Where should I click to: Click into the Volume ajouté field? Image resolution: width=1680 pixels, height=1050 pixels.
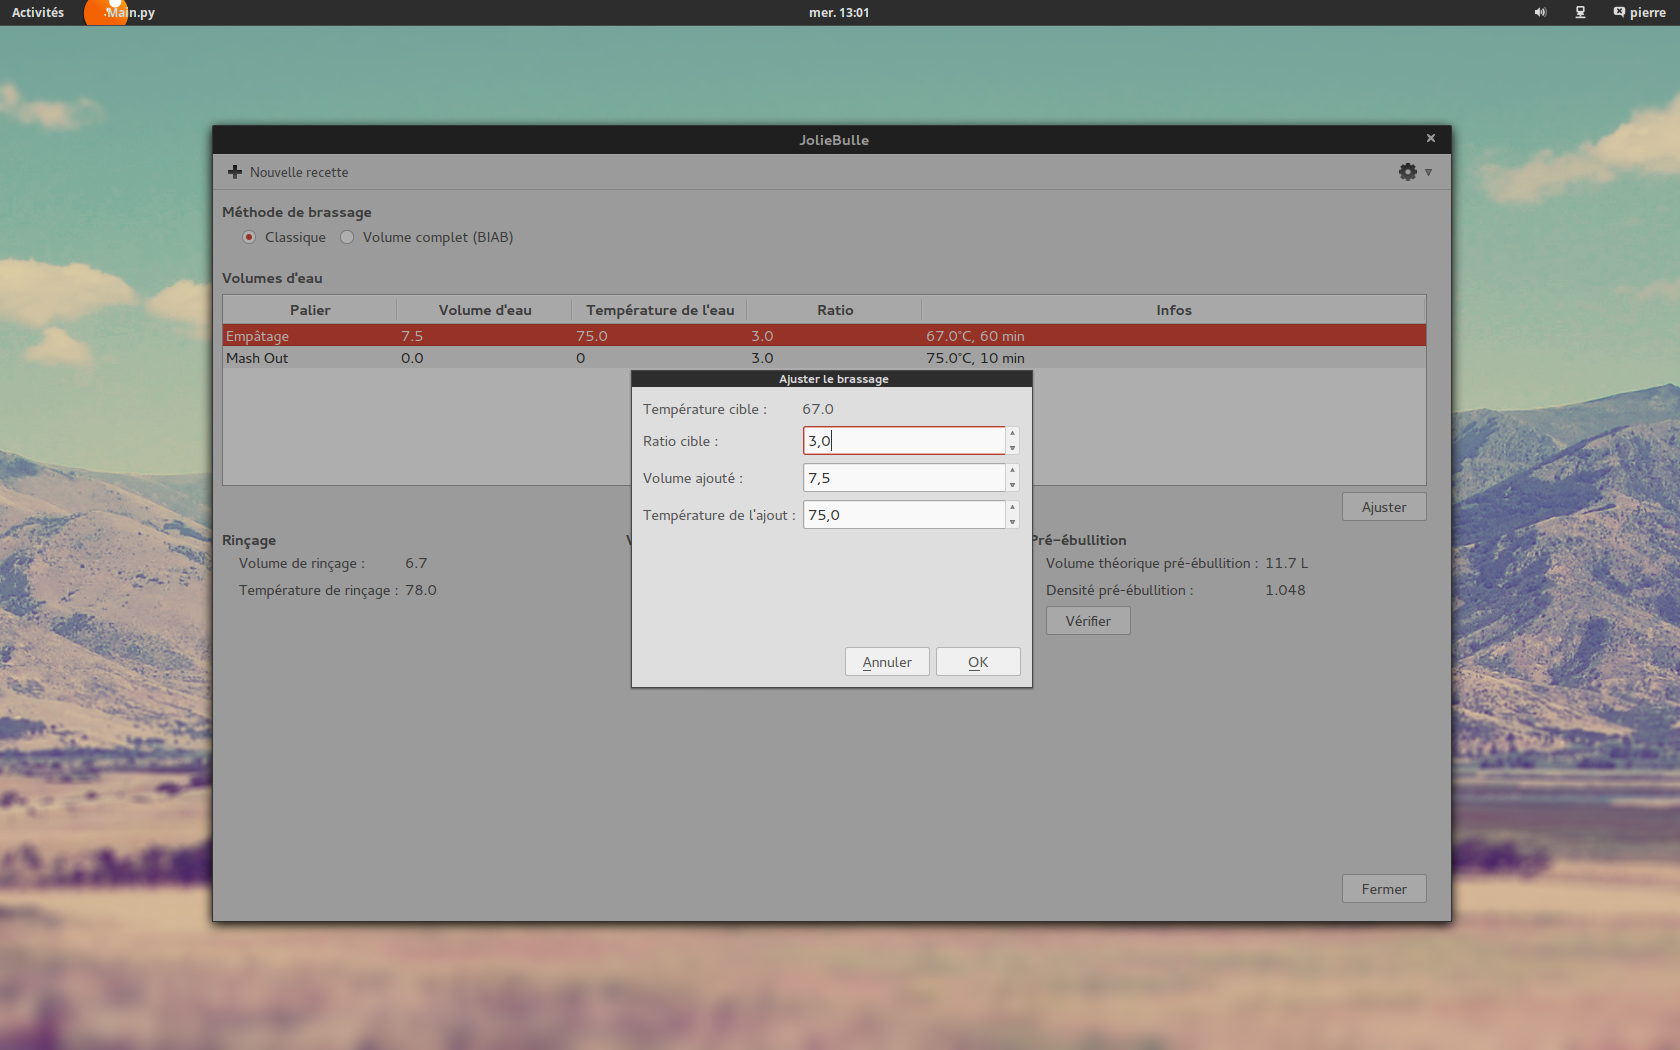coord(903,478)
